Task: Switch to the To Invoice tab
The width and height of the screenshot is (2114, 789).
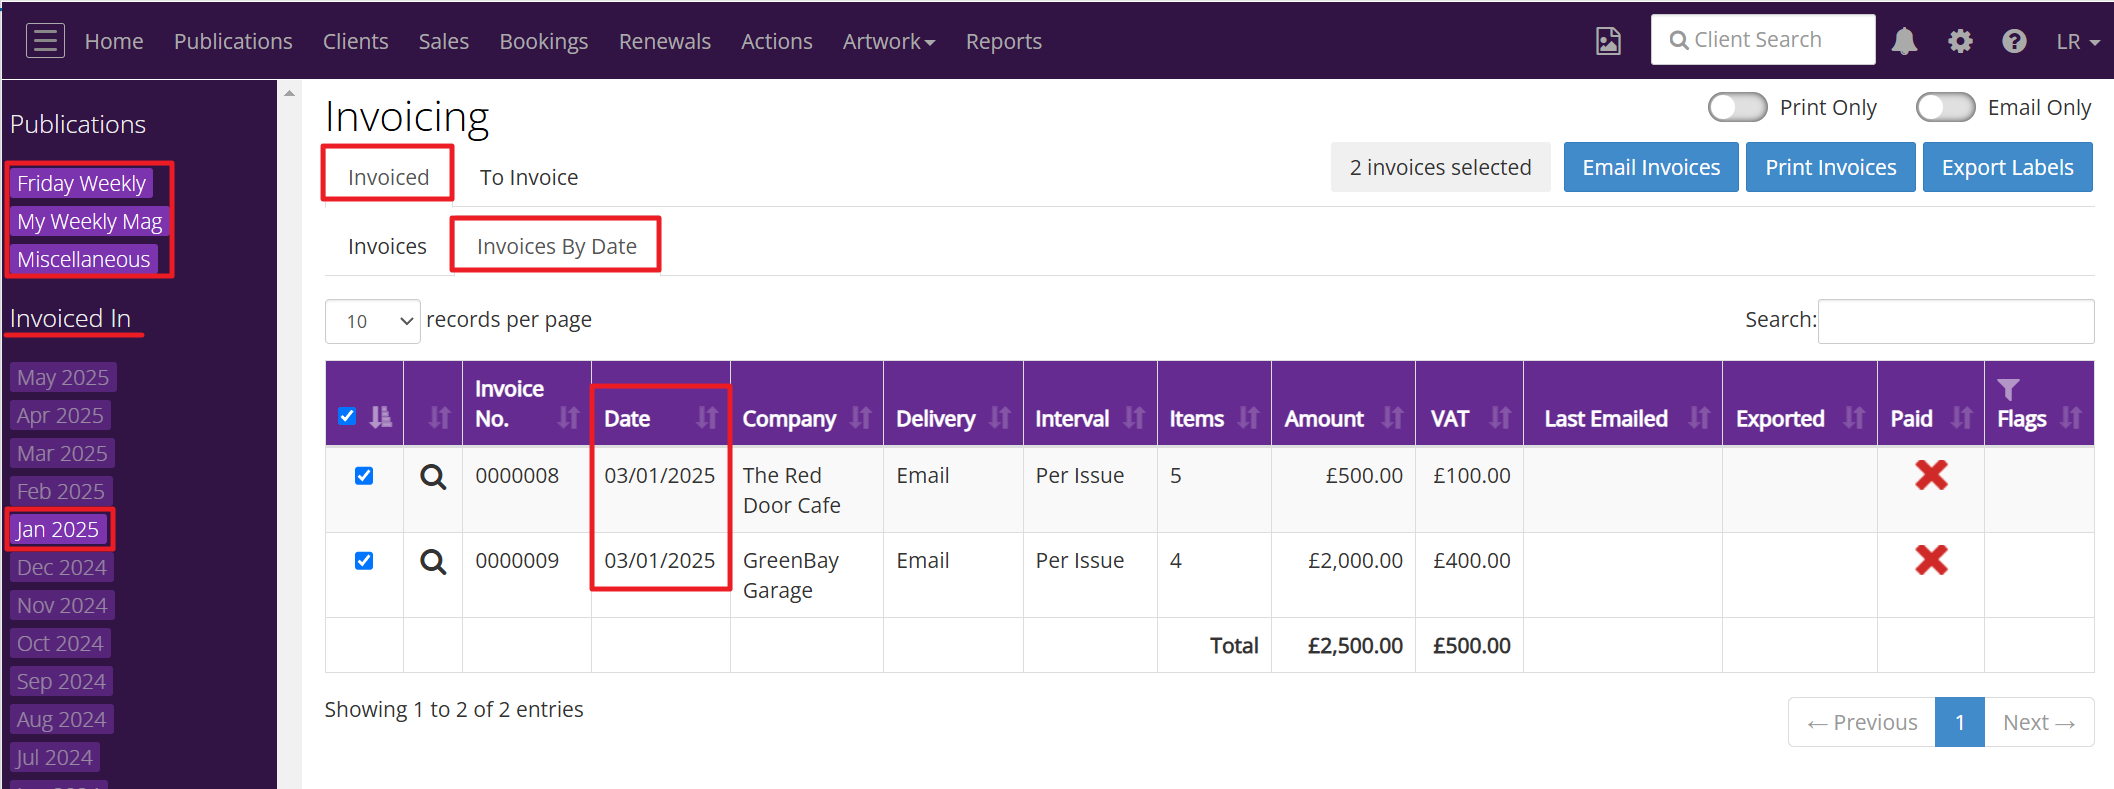Action: pos(529,177)
